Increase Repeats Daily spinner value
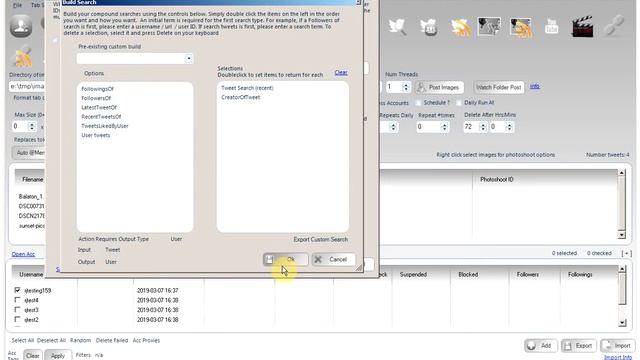 pyautogui.click(x=393, y=124)
